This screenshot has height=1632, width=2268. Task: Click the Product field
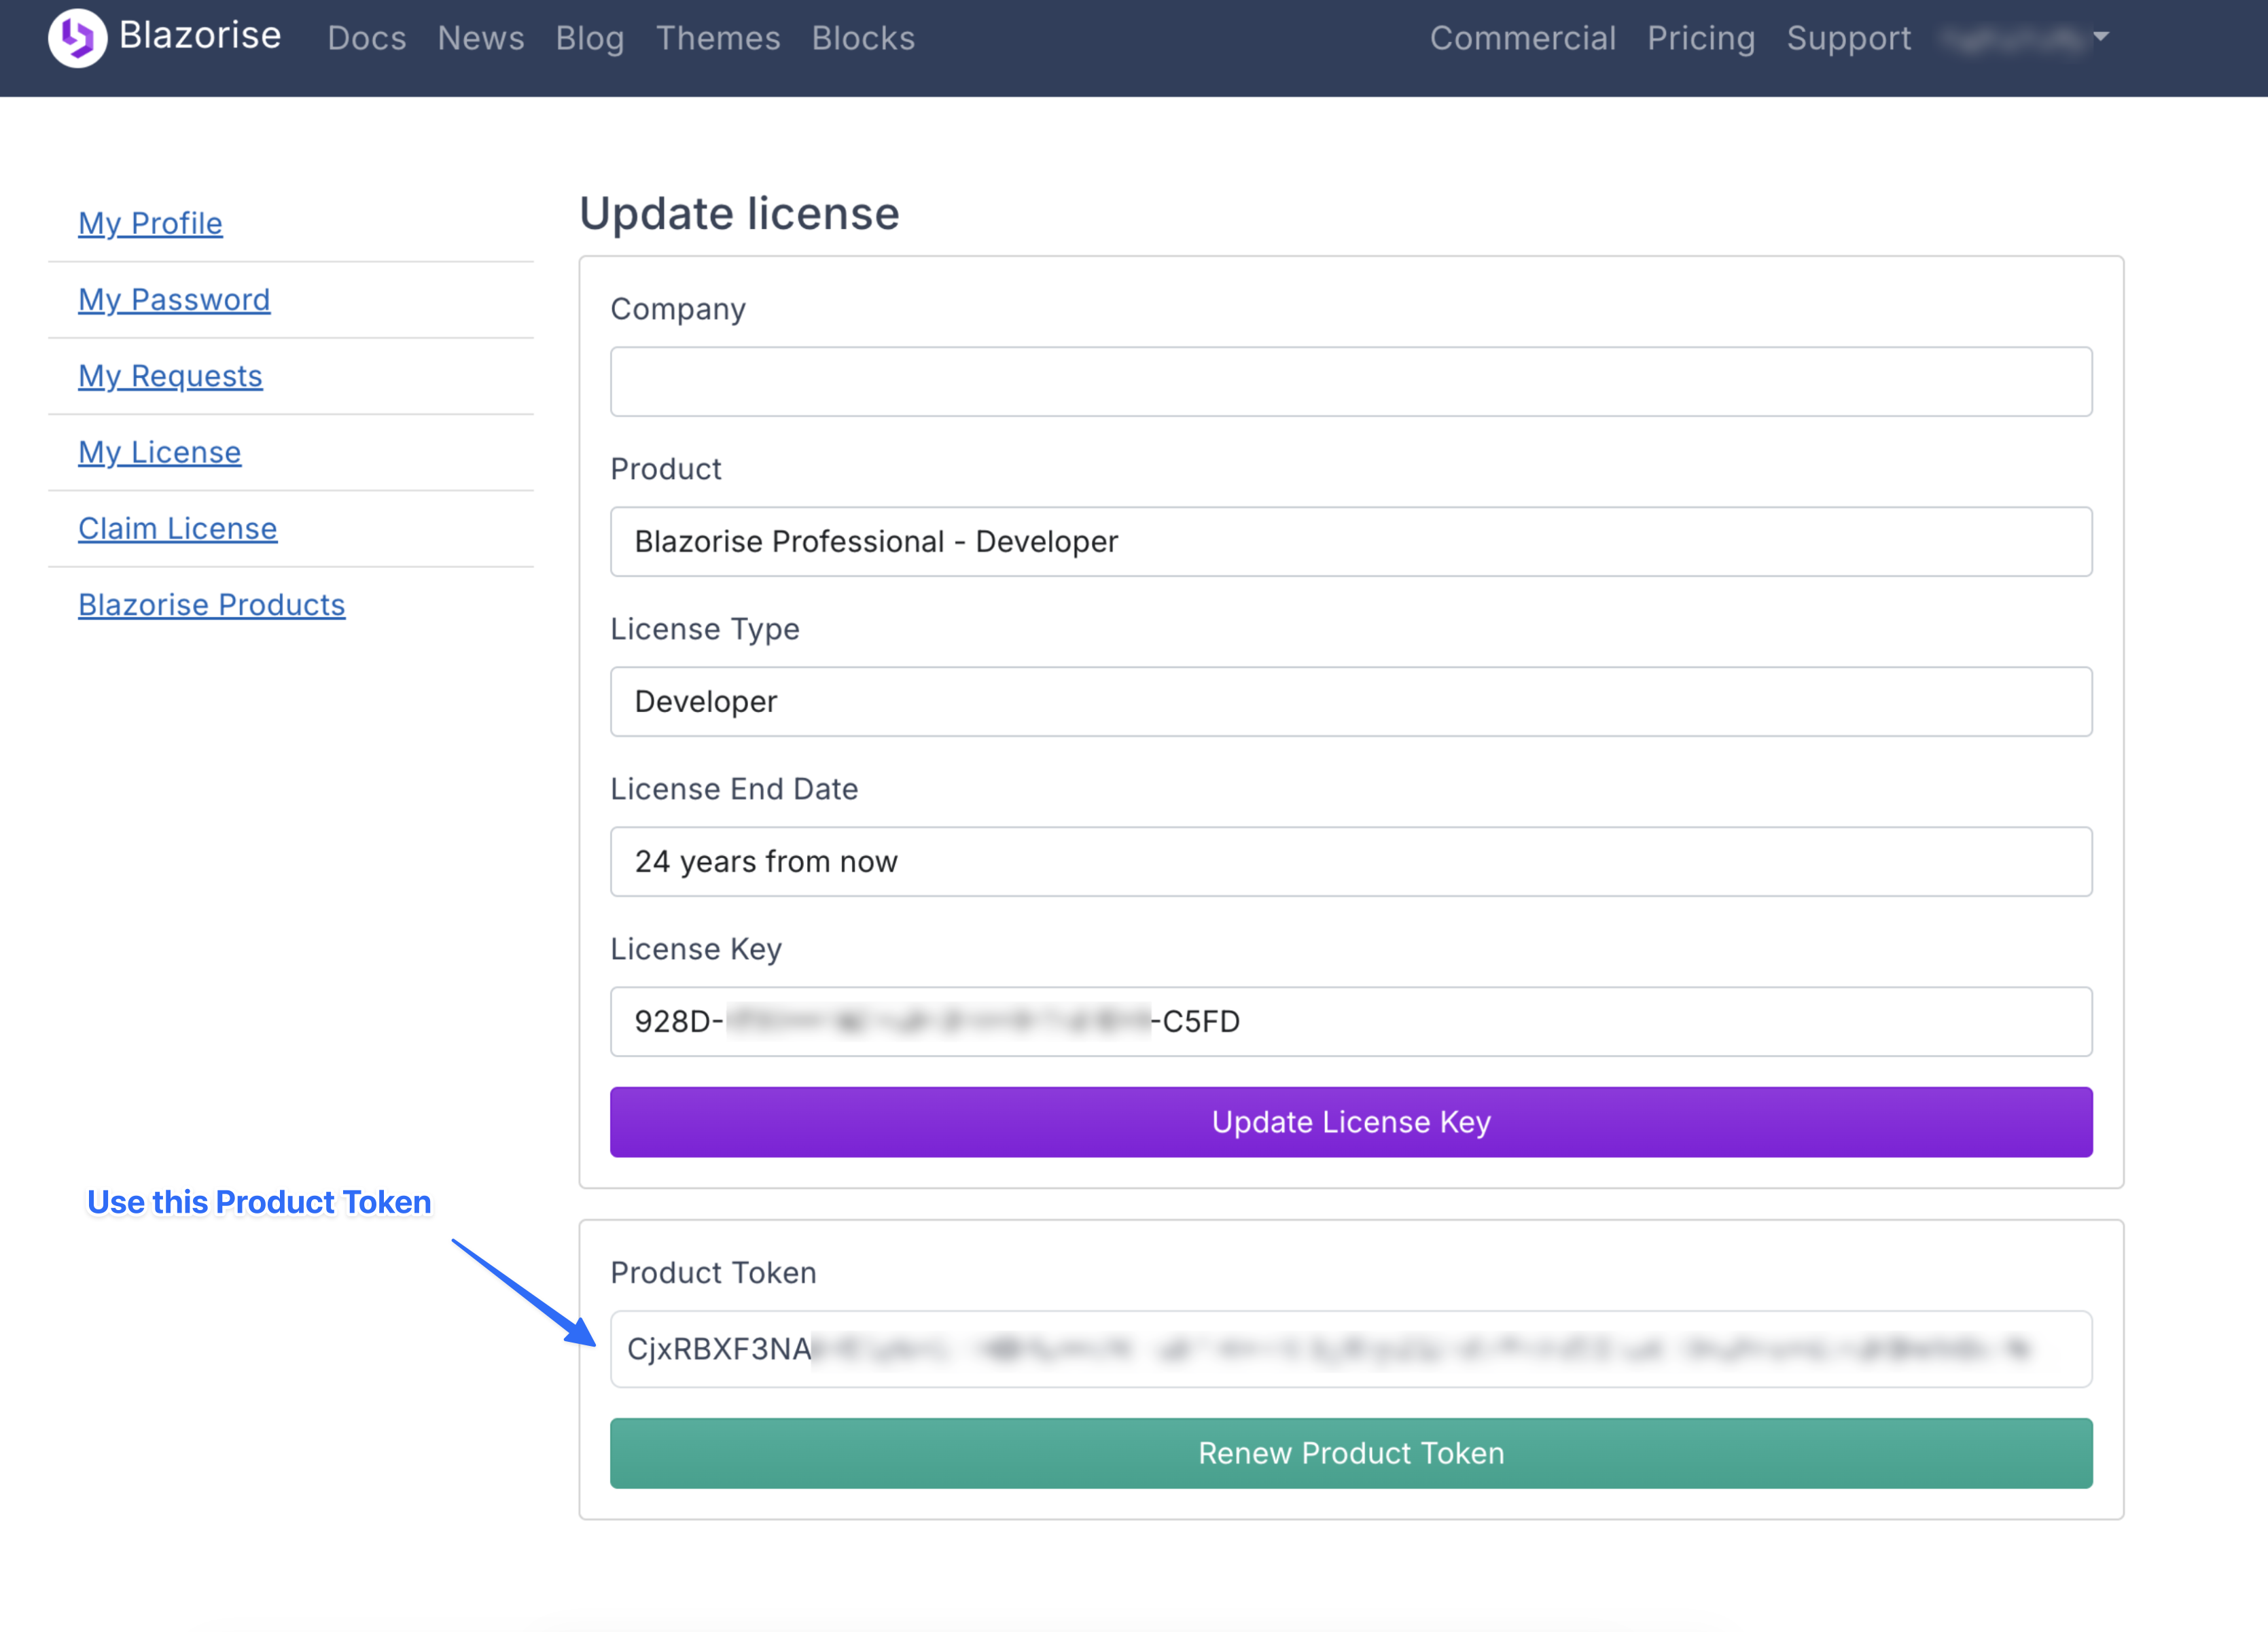[x=1350, y=542]
